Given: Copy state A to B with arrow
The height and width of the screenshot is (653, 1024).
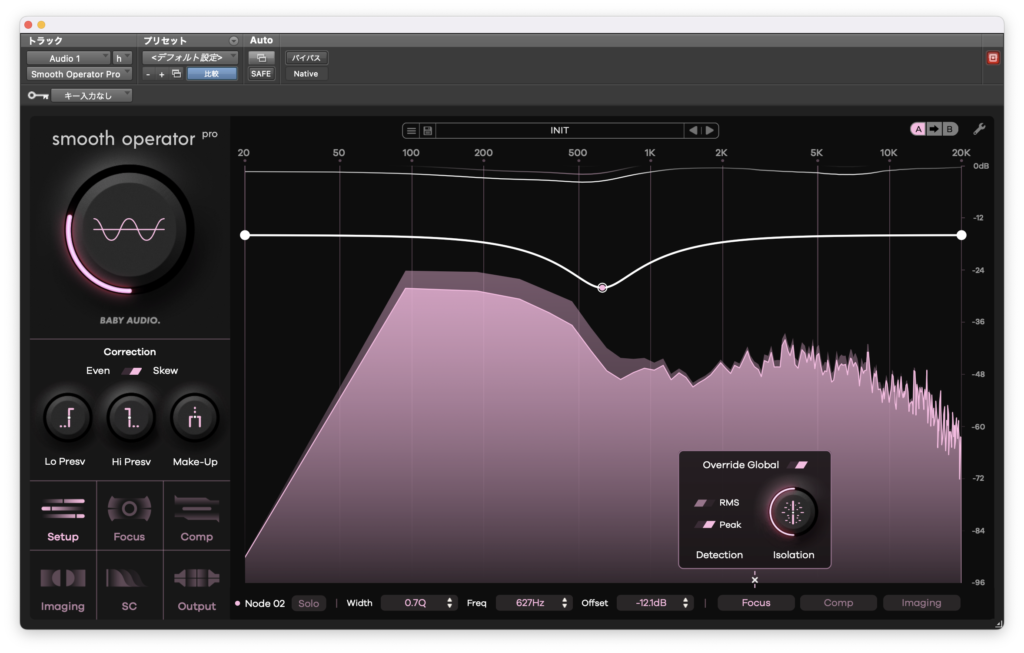Looking at the screenshot, I should click(934, 129).
